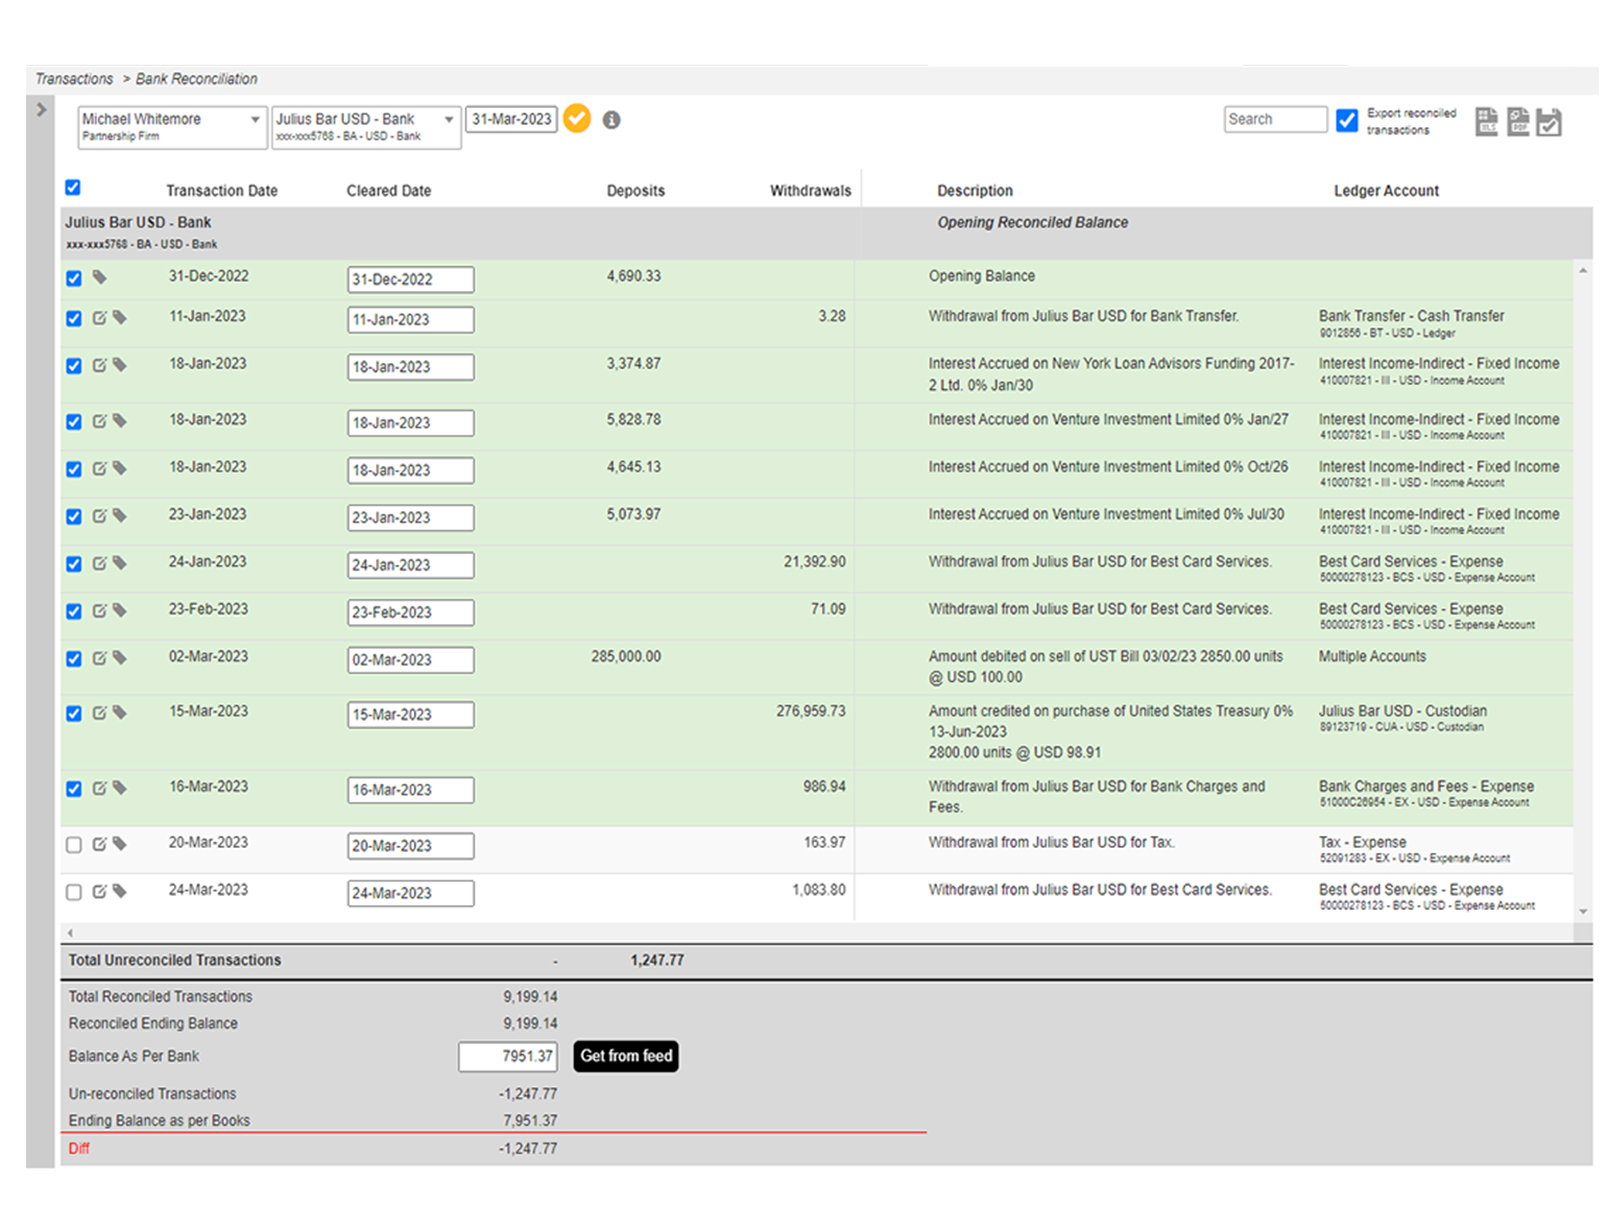The height and width of the screenshot is (1232, 1616).
Task: Export reconciliation to XLS file
Action: 1486,122
